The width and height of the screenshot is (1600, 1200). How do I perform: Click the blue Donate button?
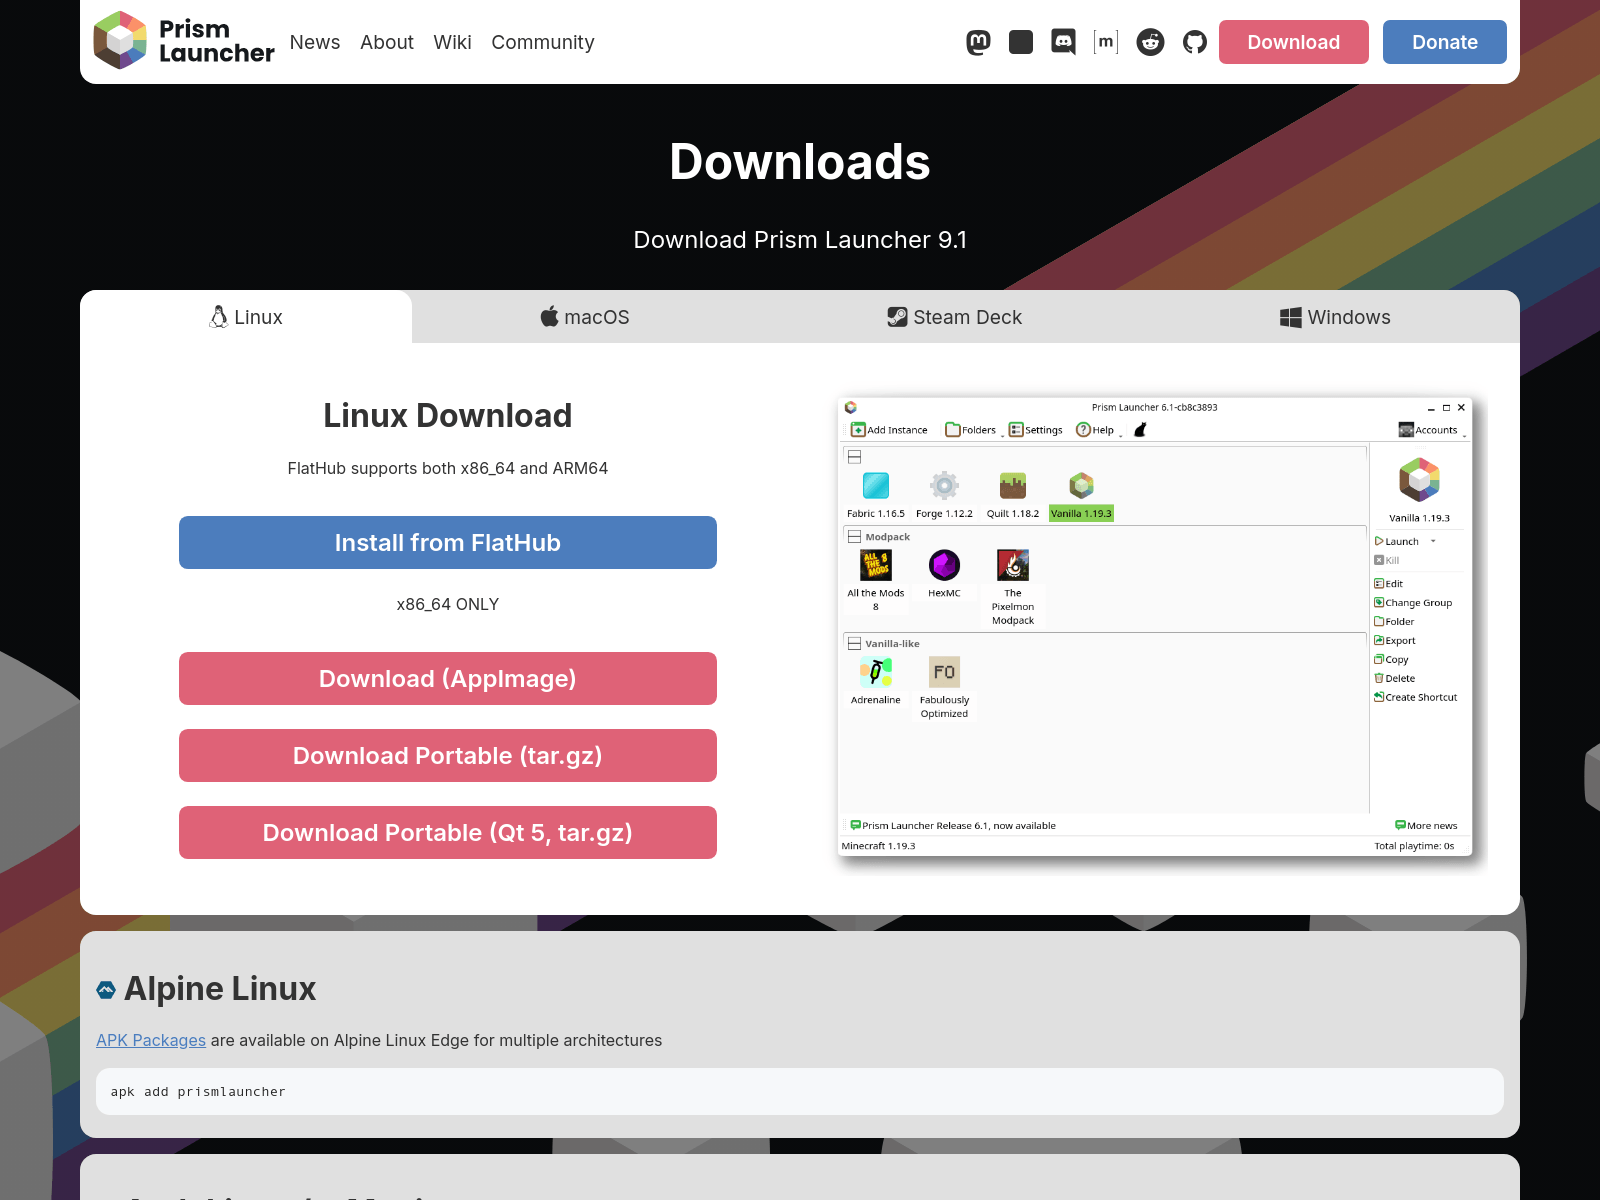click(x=1445, y=42)
